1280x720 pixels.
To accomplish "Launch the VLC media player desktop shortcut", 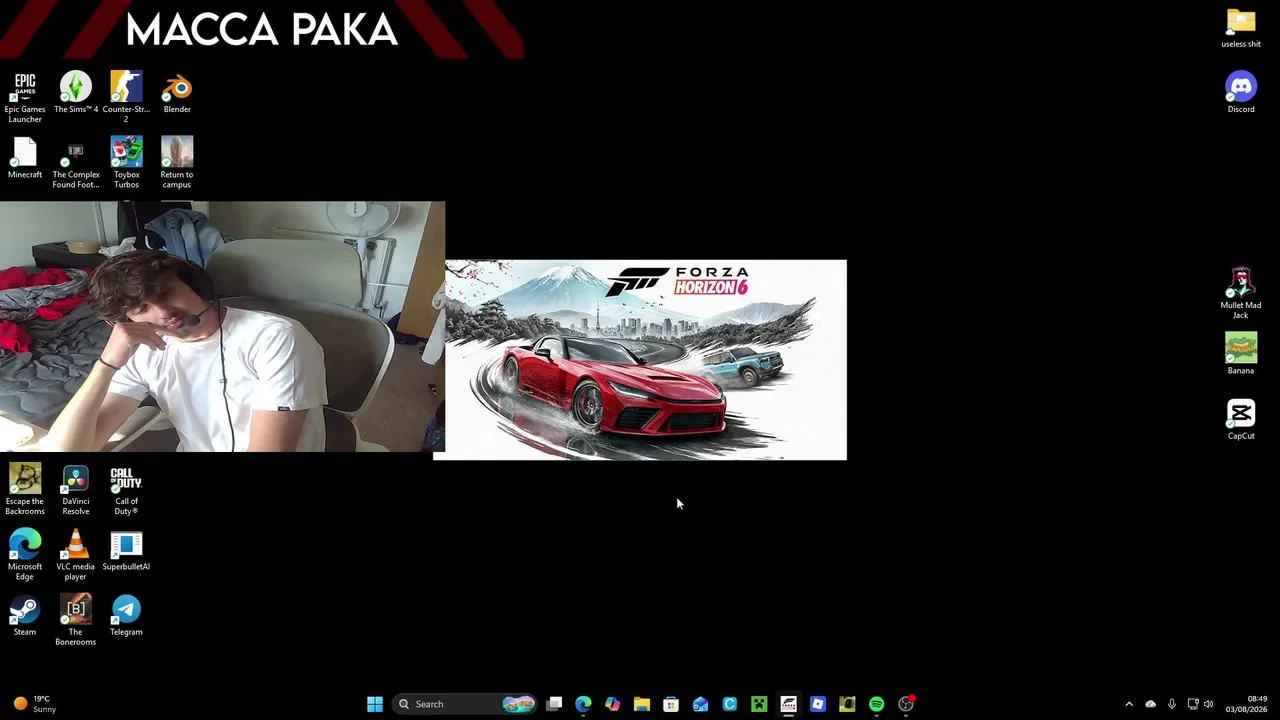I will pyautogui.click(x=76, y=555).
